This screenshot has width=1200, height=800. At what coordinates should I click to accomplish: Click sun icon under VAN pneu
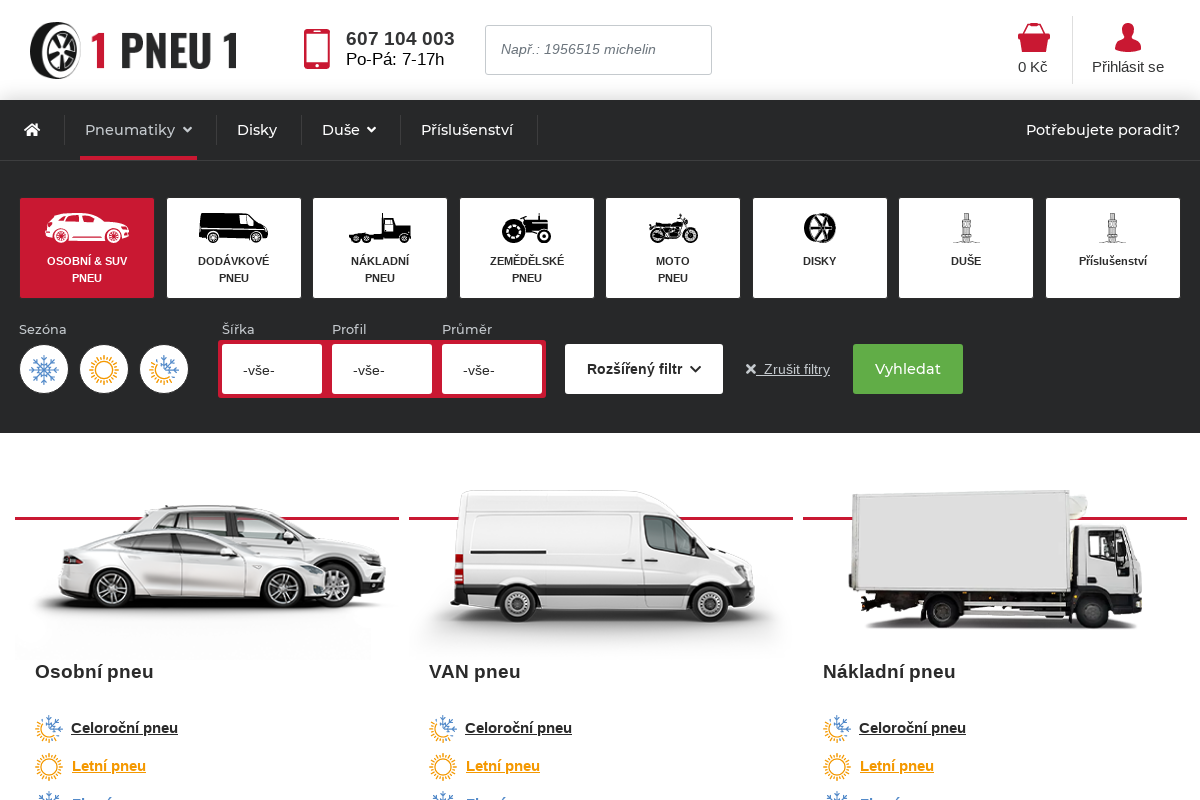[443, 767]
